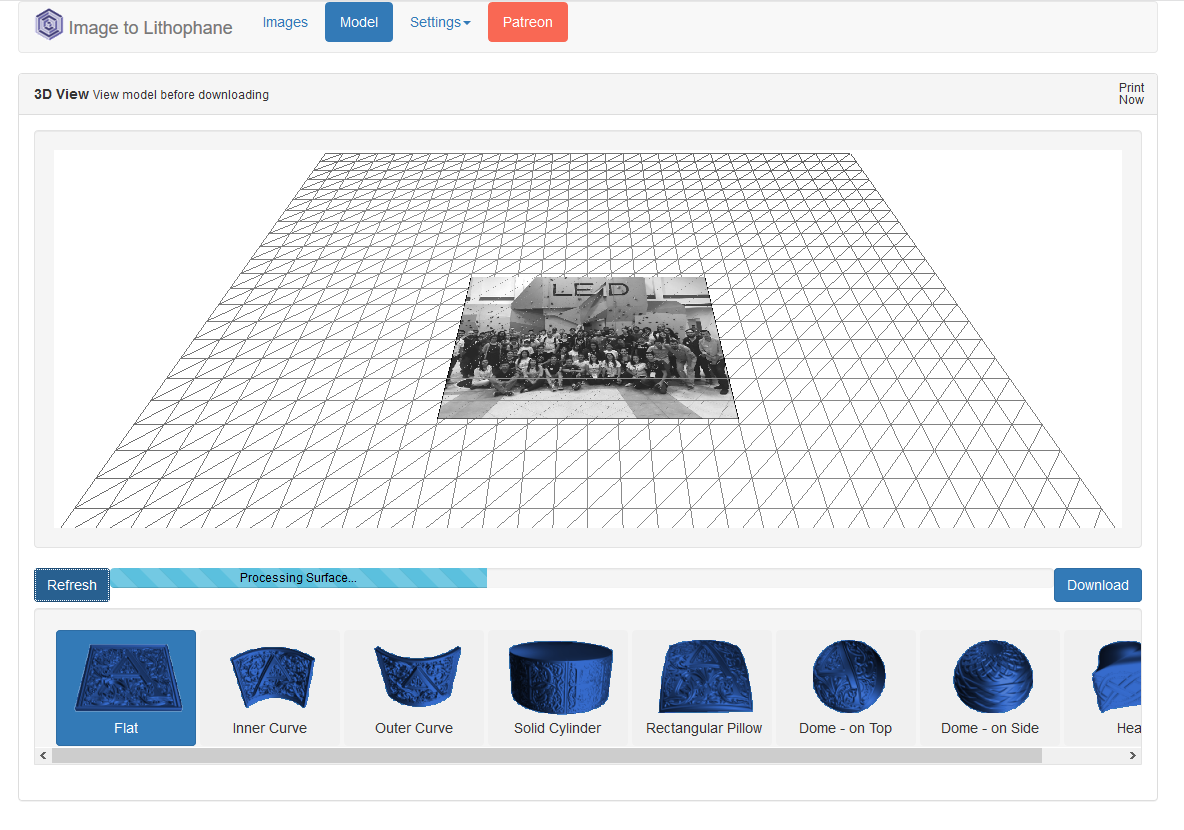Select the partially visible Heart shape
The image size is (1184, 830).
(1125, 688)
